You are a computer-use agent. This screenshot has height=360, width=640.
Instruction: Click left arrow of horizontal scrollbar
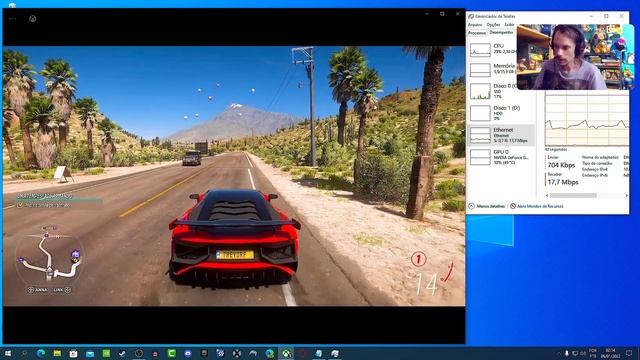pyautogui.click(x=547, y=196)
